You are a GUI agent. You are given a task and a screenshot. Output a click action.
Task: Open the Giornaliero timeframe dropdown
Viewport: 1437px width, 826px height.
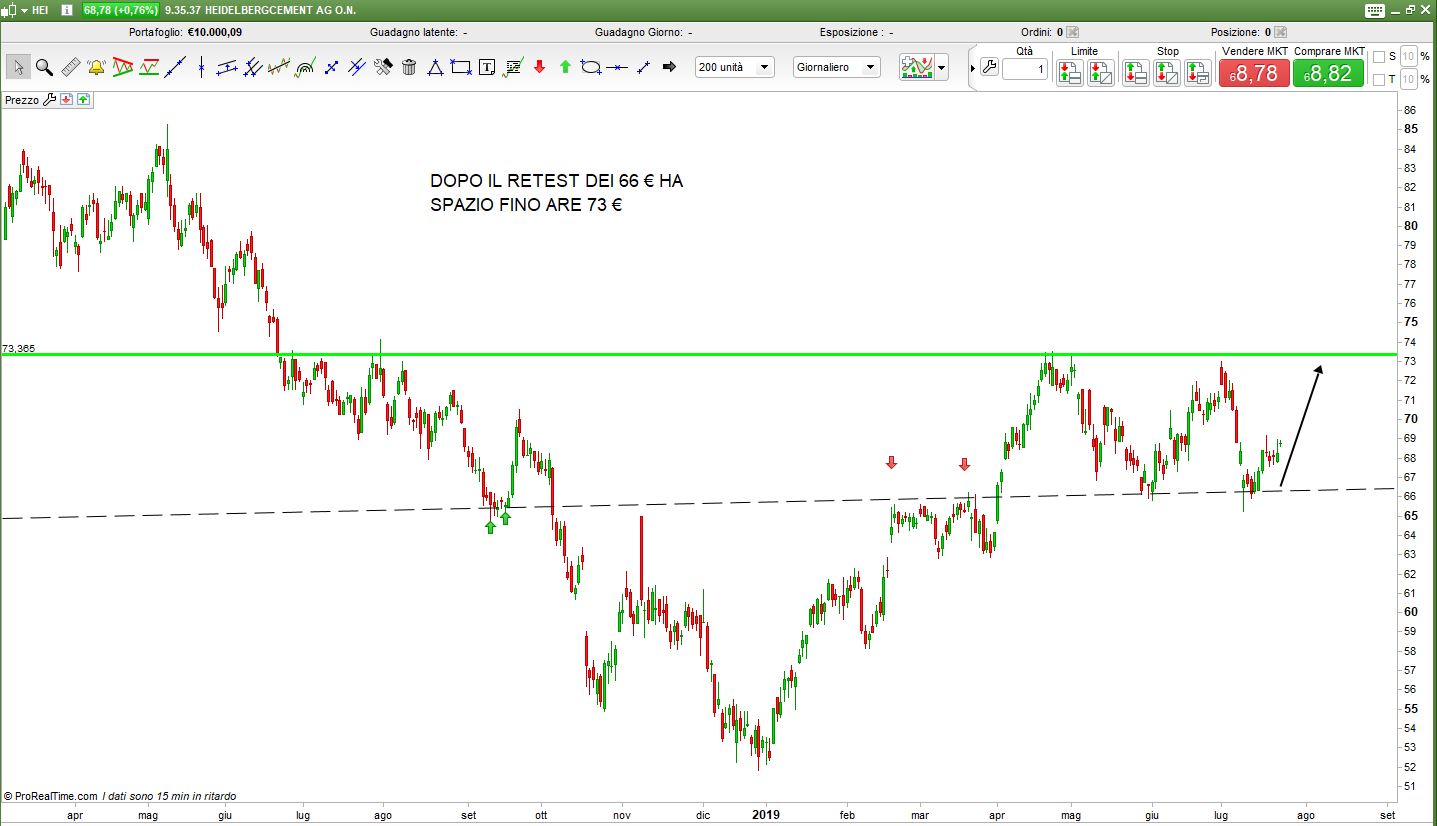[836, 67]
